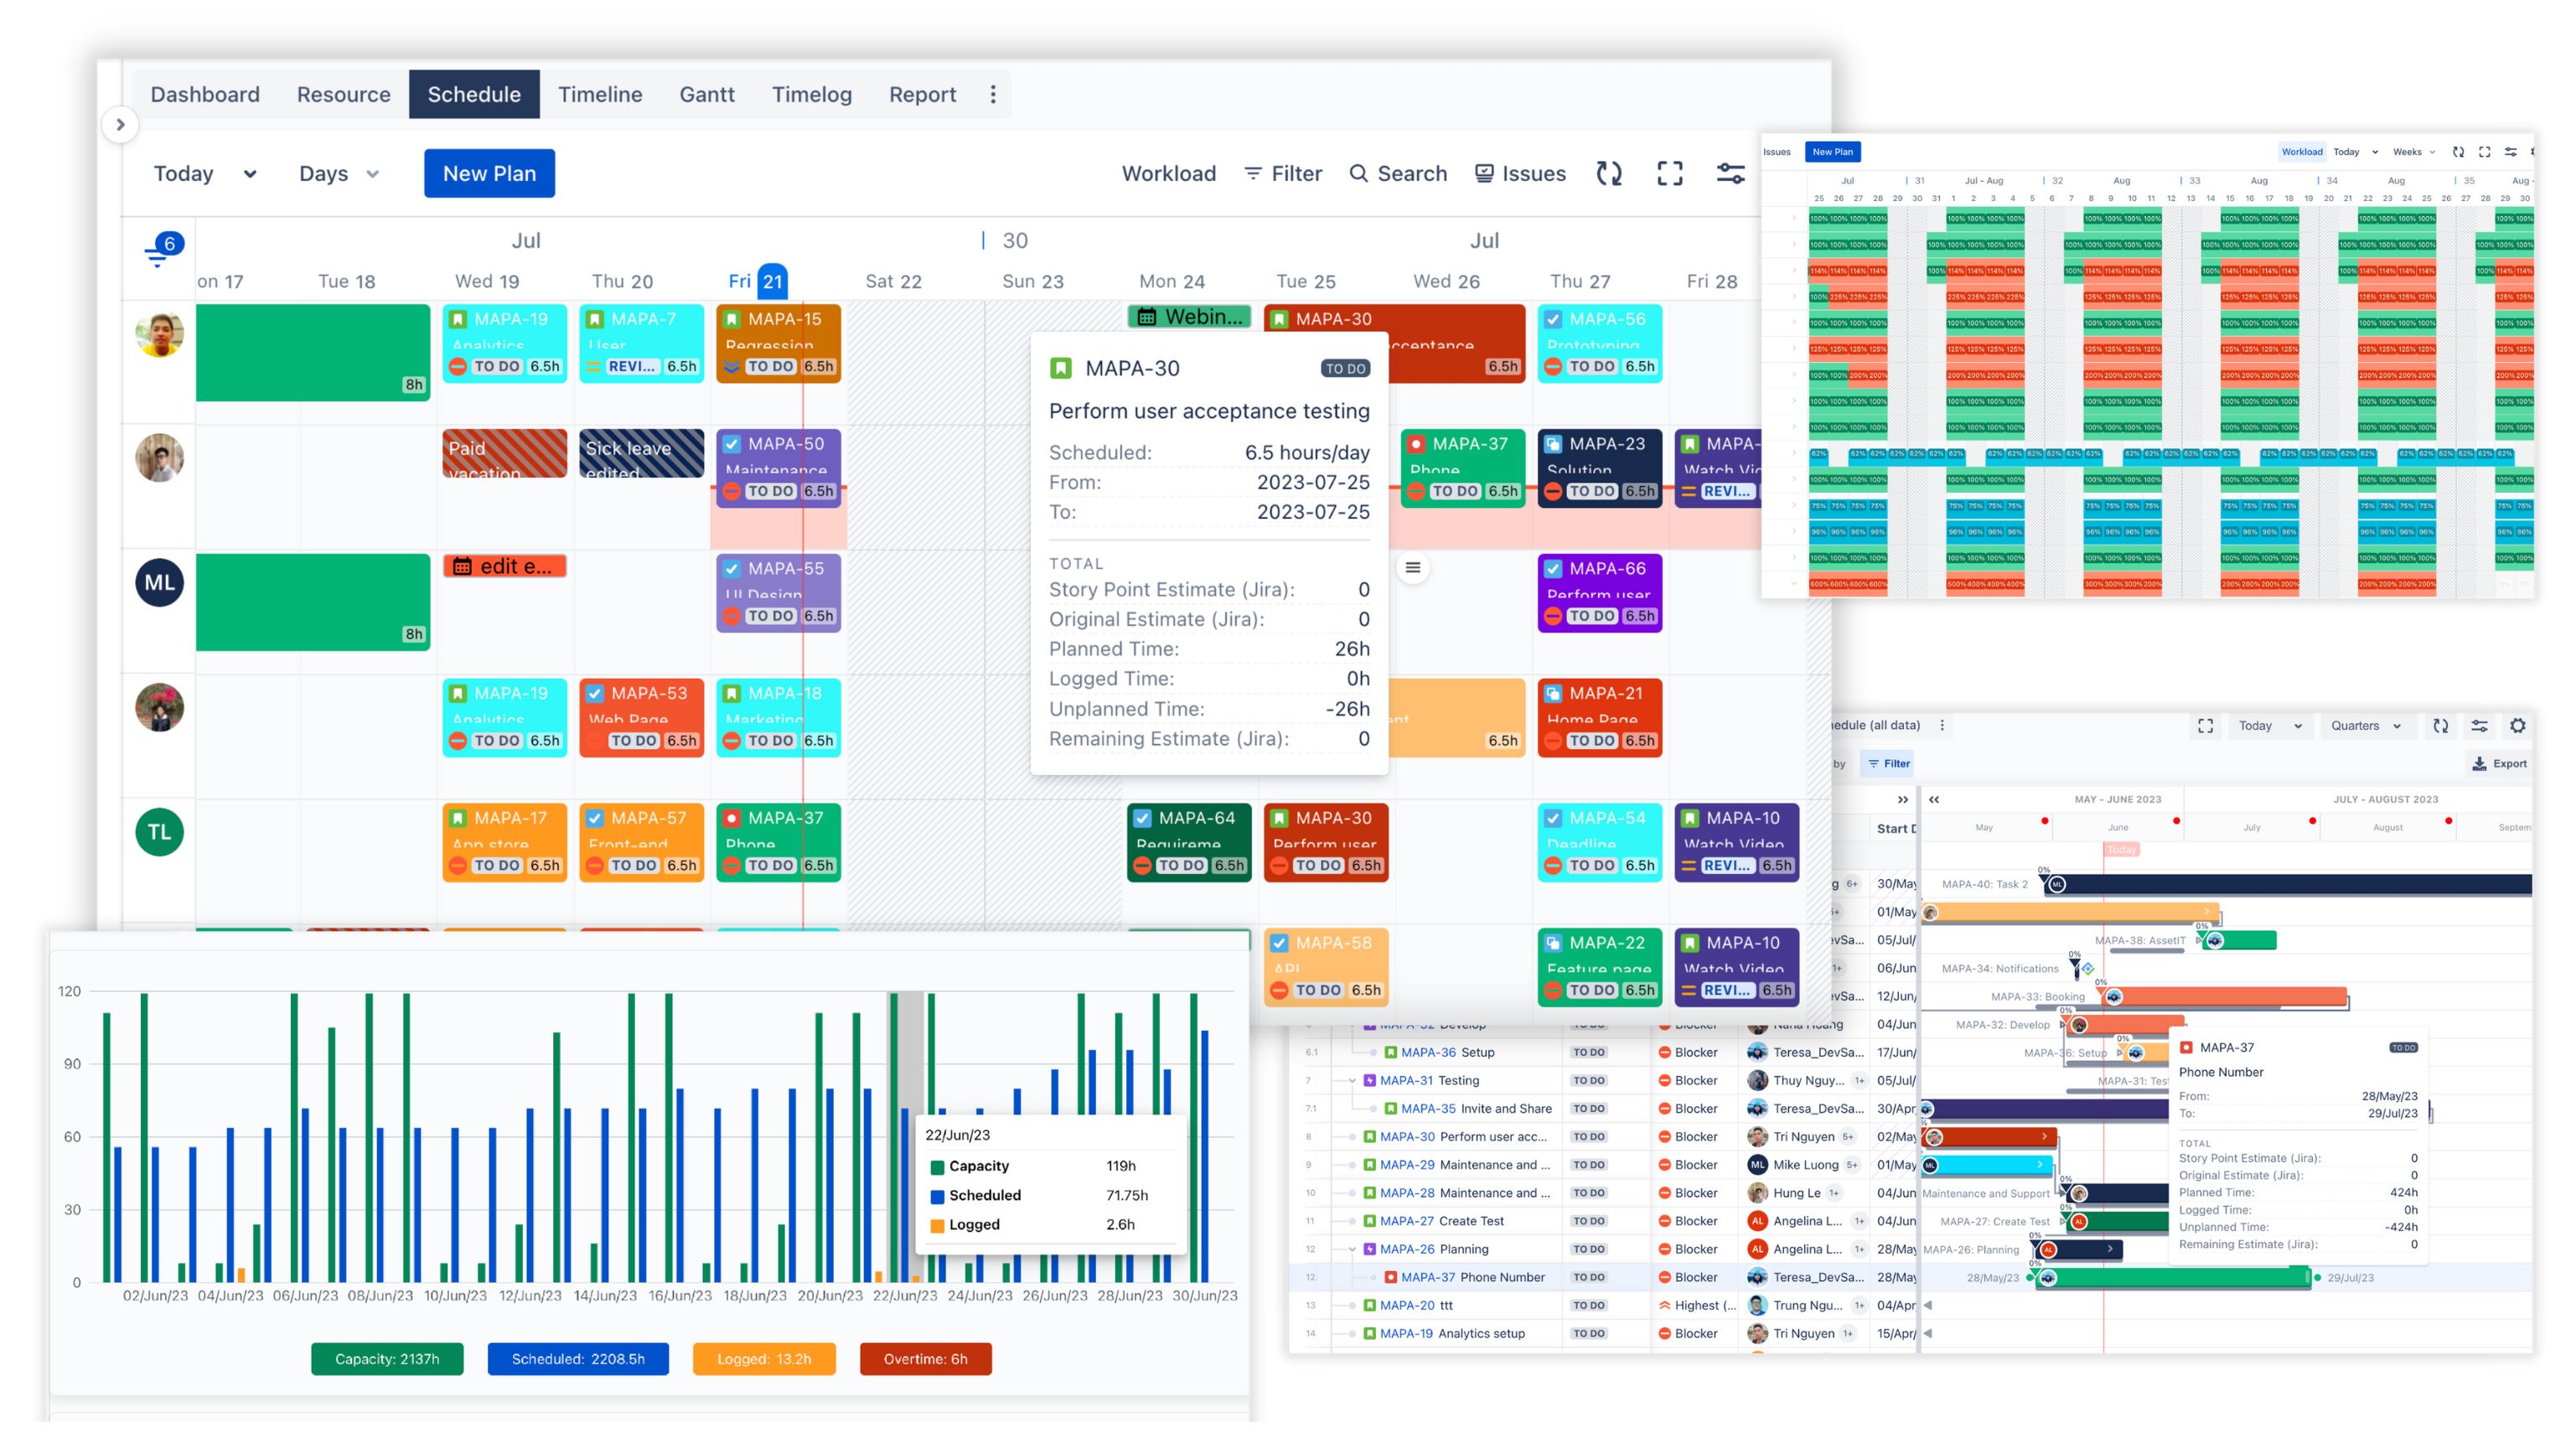
Task: Open the Quarters dropdown in Gantt panel
Action: [2366, 726]
